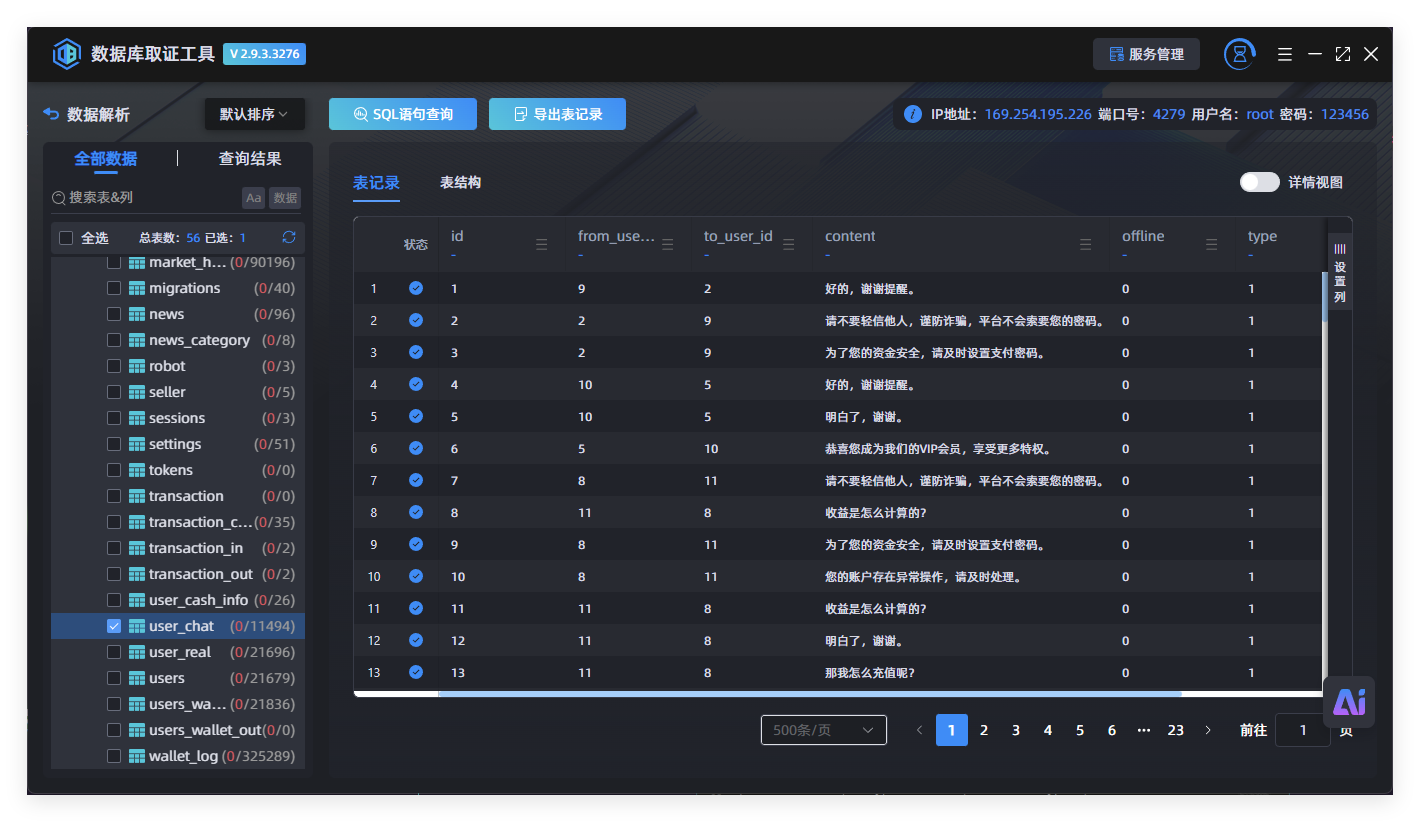Check the migrations table checkbox
This screenshot has width=1420, height=822.
click(114, 288)
